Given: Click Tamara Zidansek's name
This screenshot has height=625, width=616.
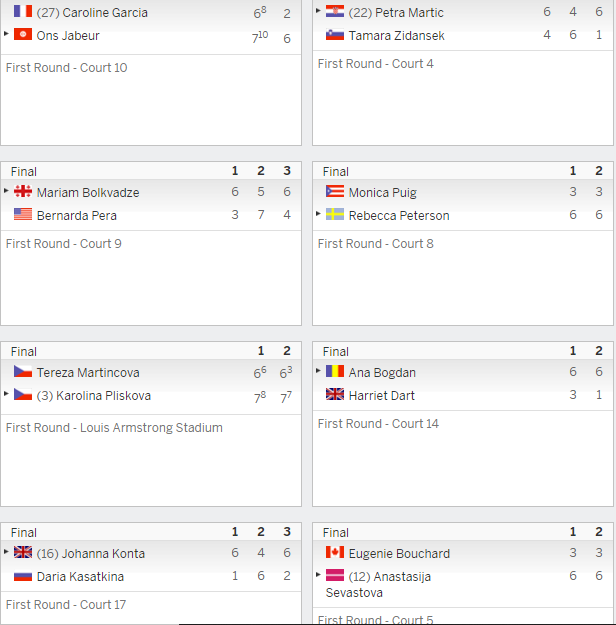Looking at the screenshot, I should coord(396,36).
